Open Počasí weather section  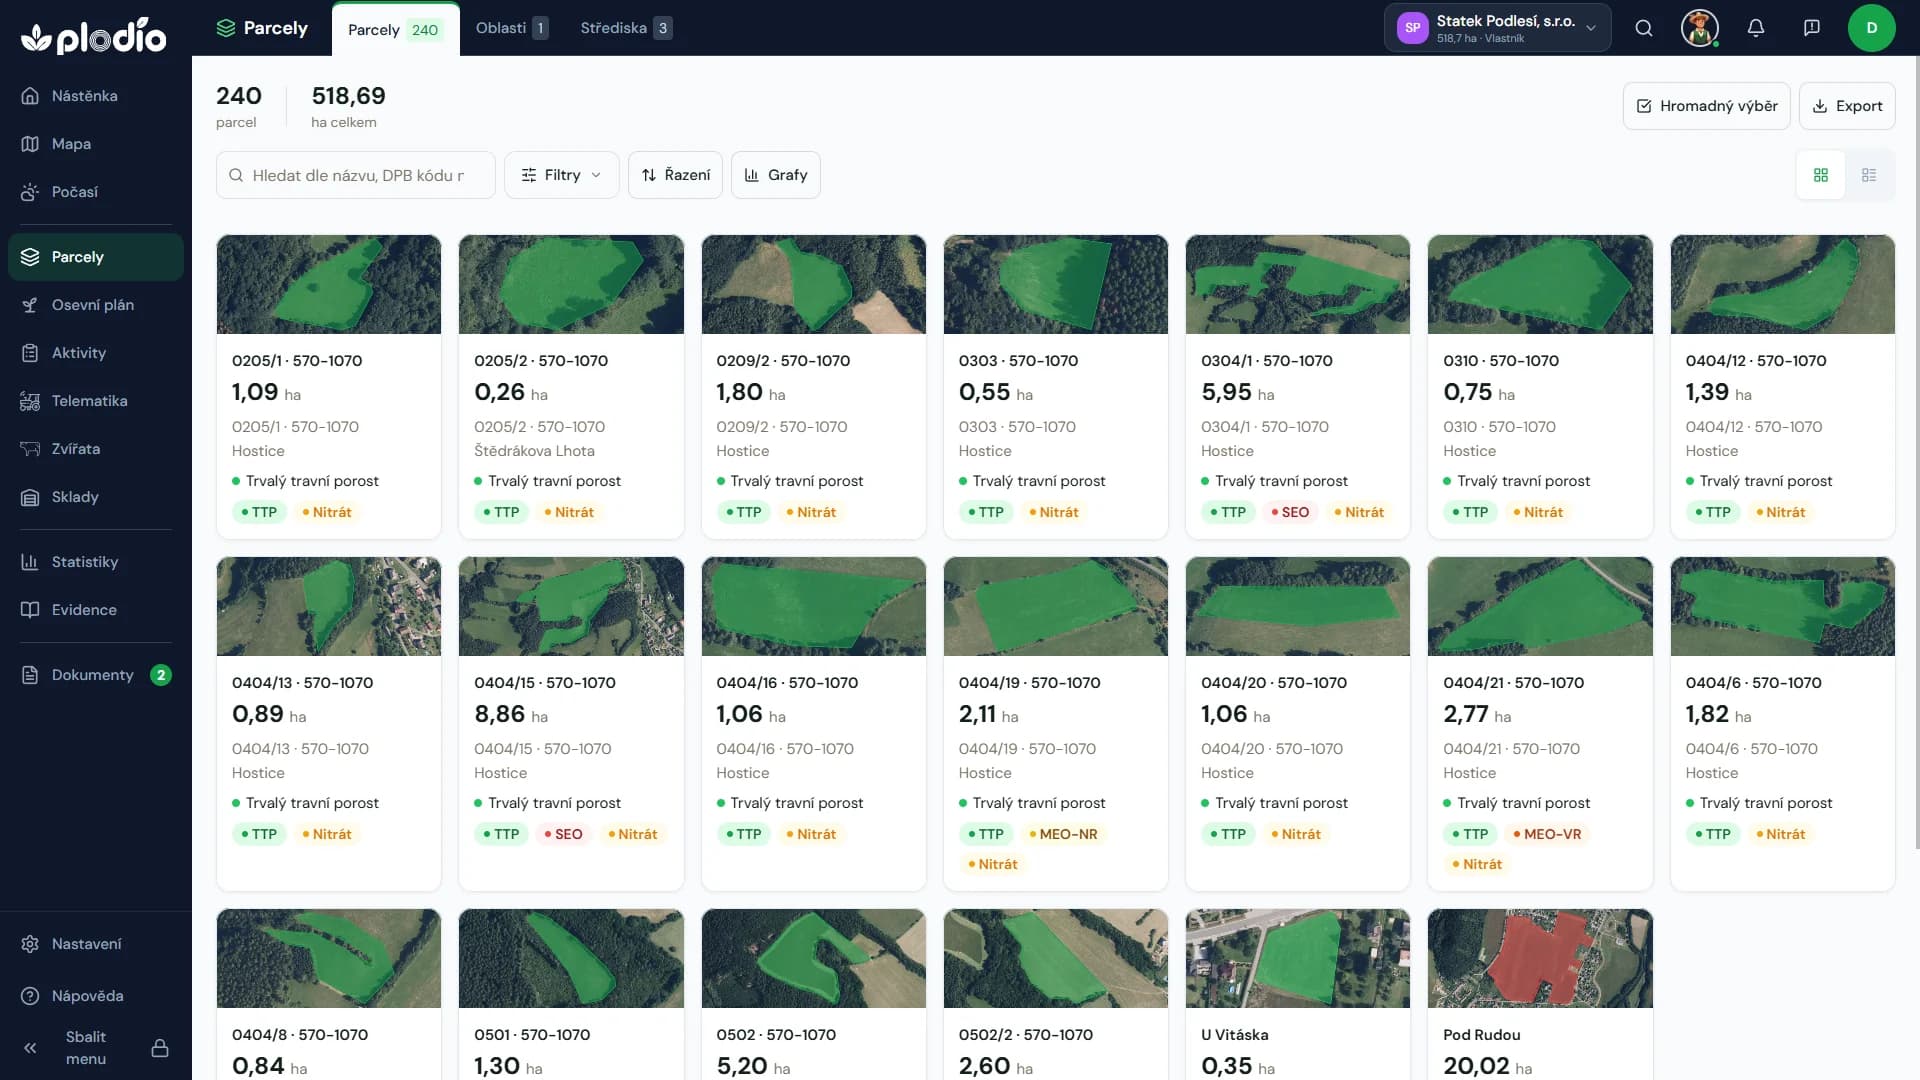(x=96, y=192)
